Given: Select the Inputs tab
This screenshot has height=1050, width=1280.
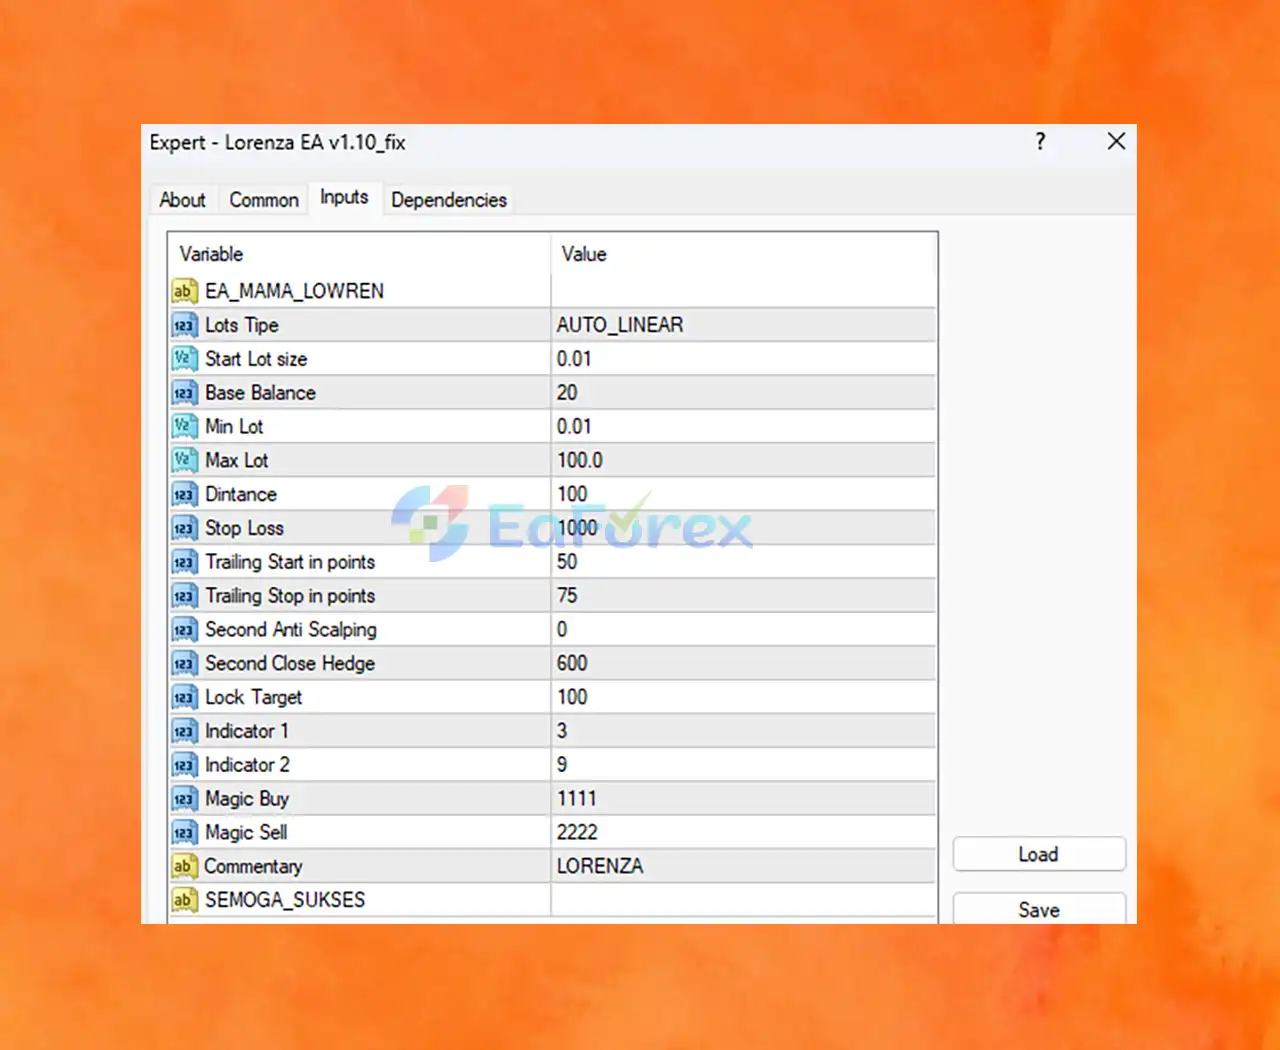Looking at the screenshot, I should point(344,198).
